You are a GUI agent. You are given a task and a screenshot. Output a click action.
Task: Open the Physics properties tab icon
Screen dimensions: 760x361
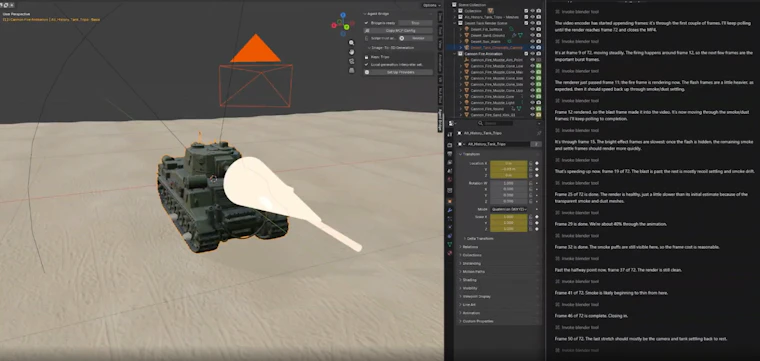click(x=449, y=227)
